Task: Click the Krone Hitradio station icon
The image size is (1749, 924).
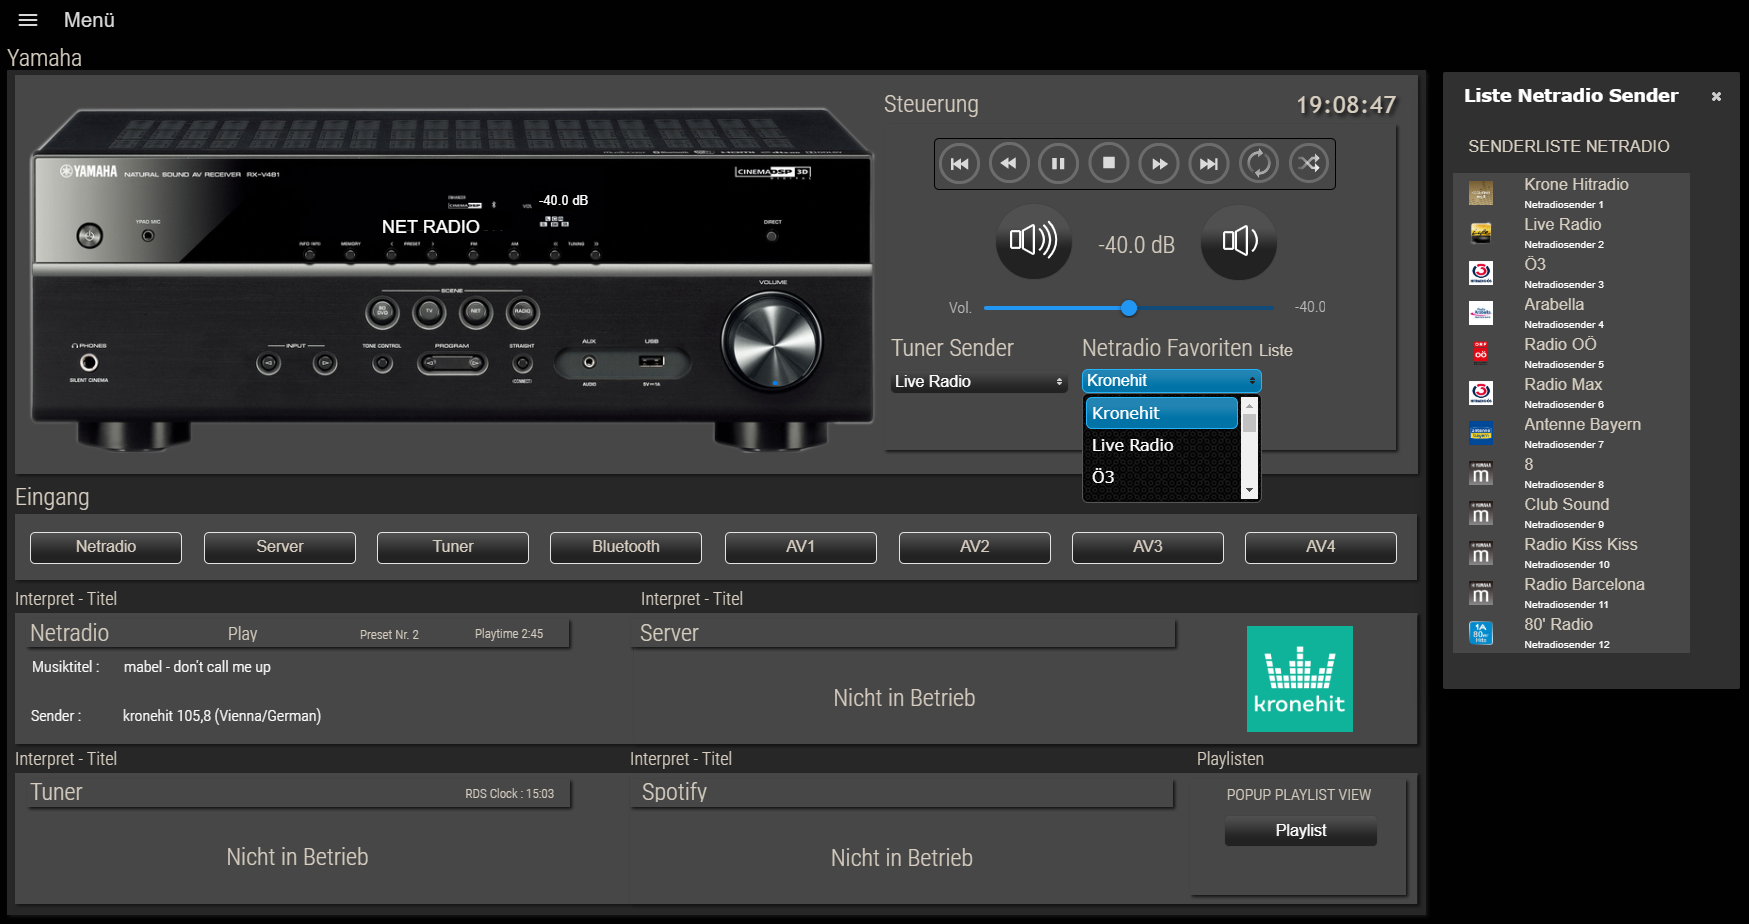Action: 1481,193
